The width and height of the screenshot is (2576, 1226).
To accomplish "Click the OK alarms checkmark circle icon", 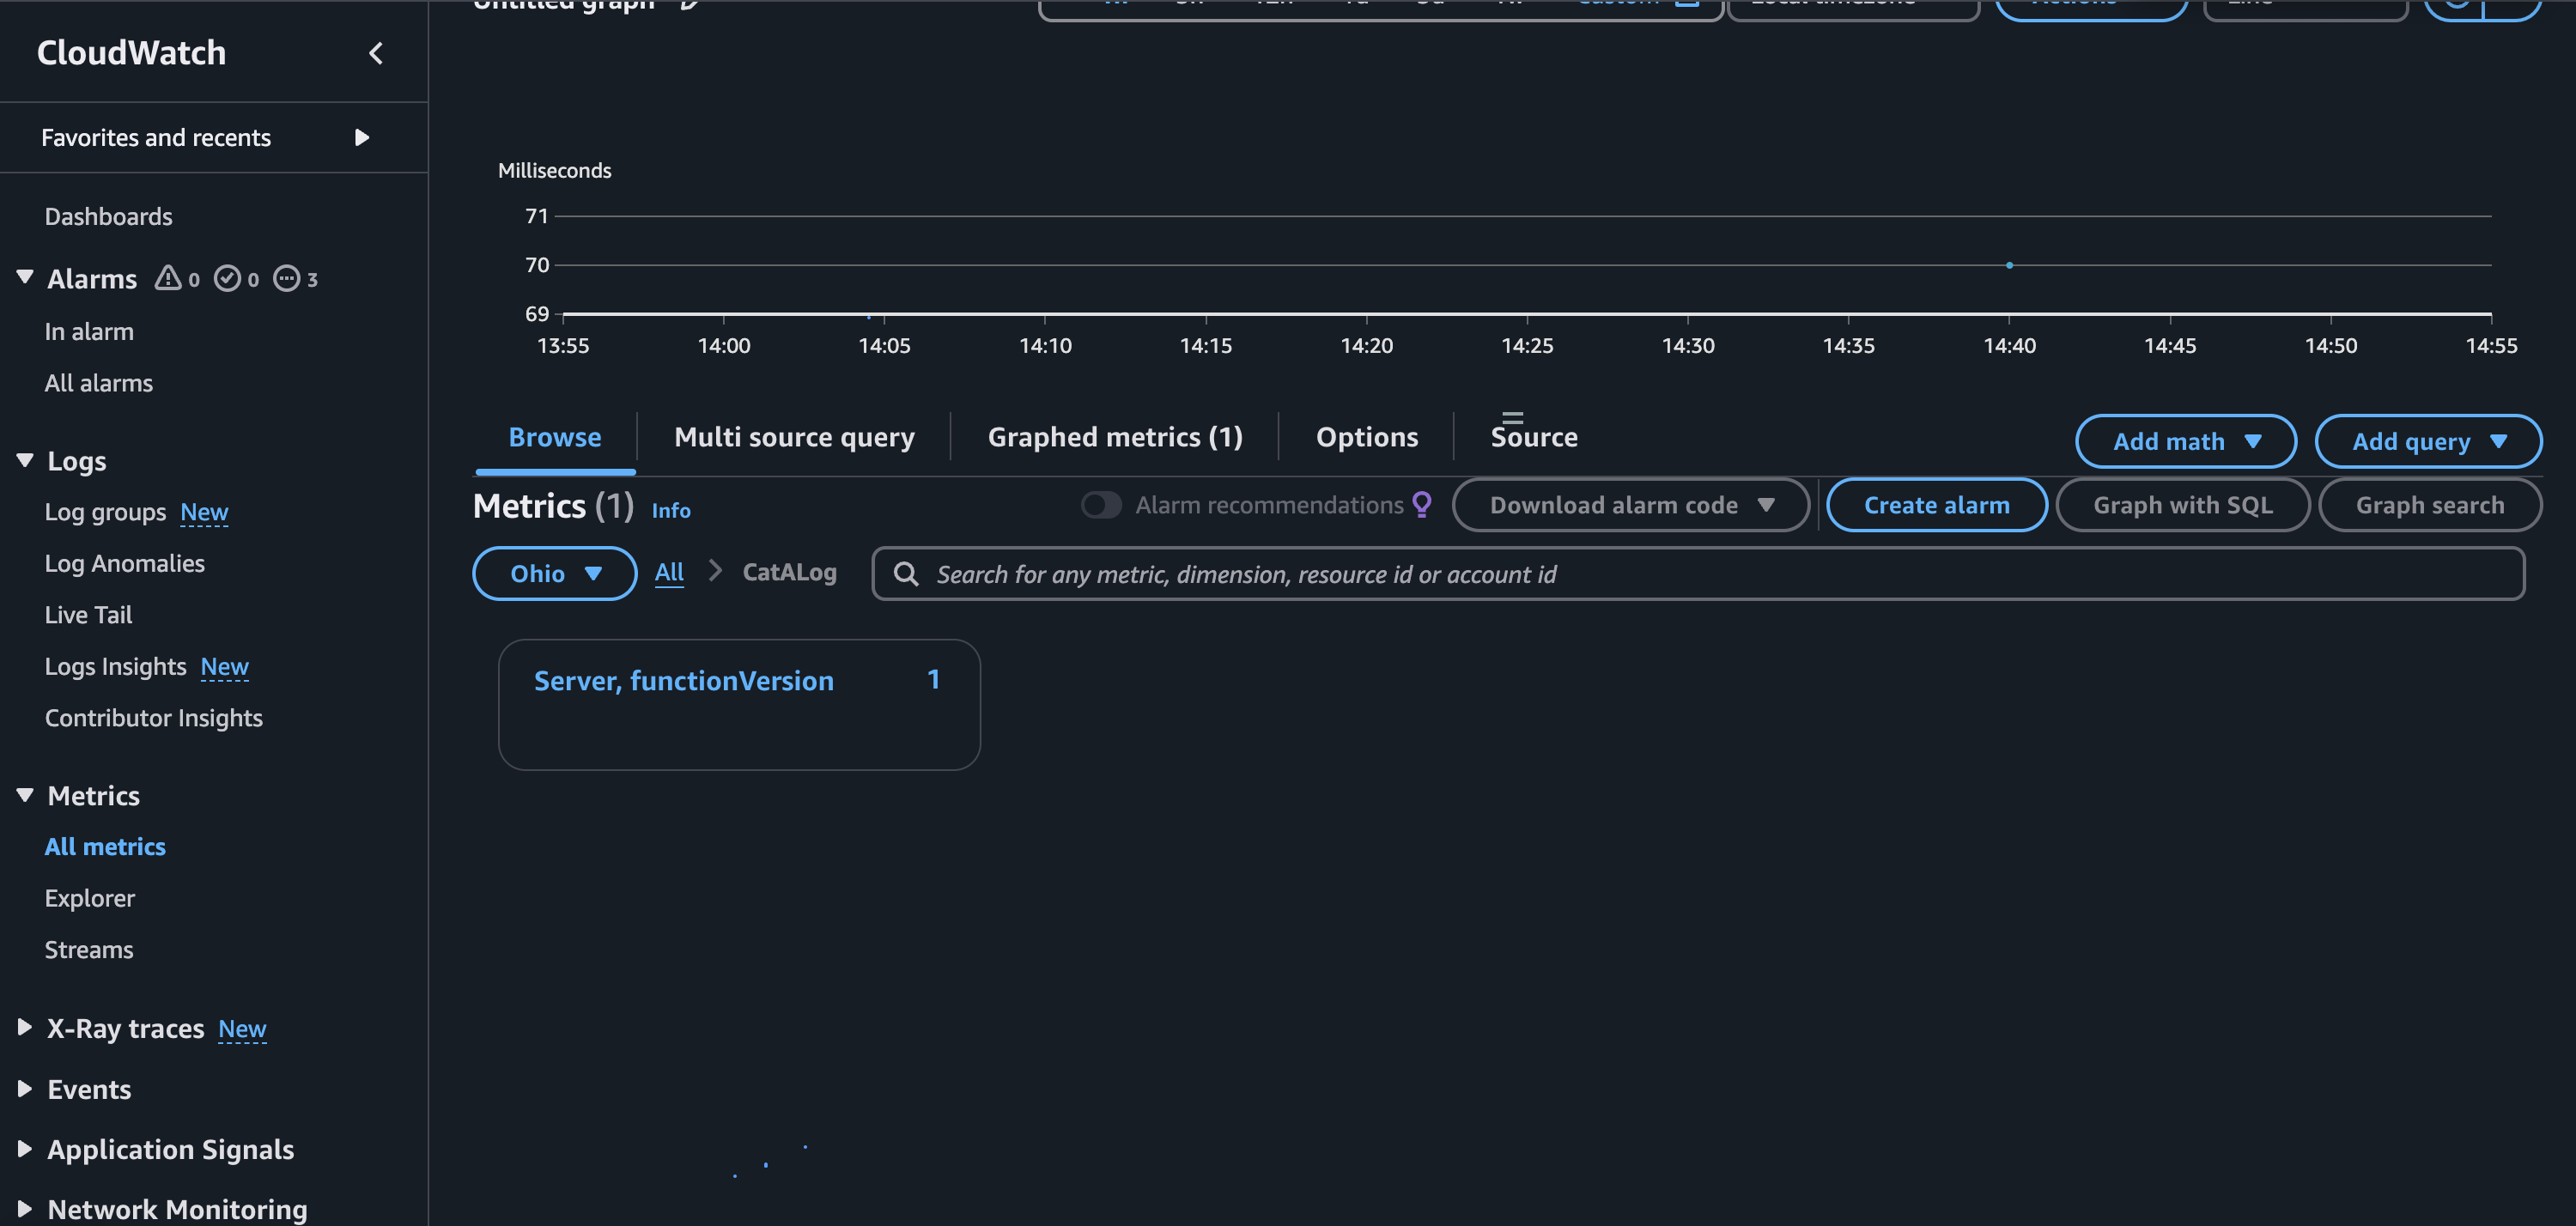I will [228, 278].
